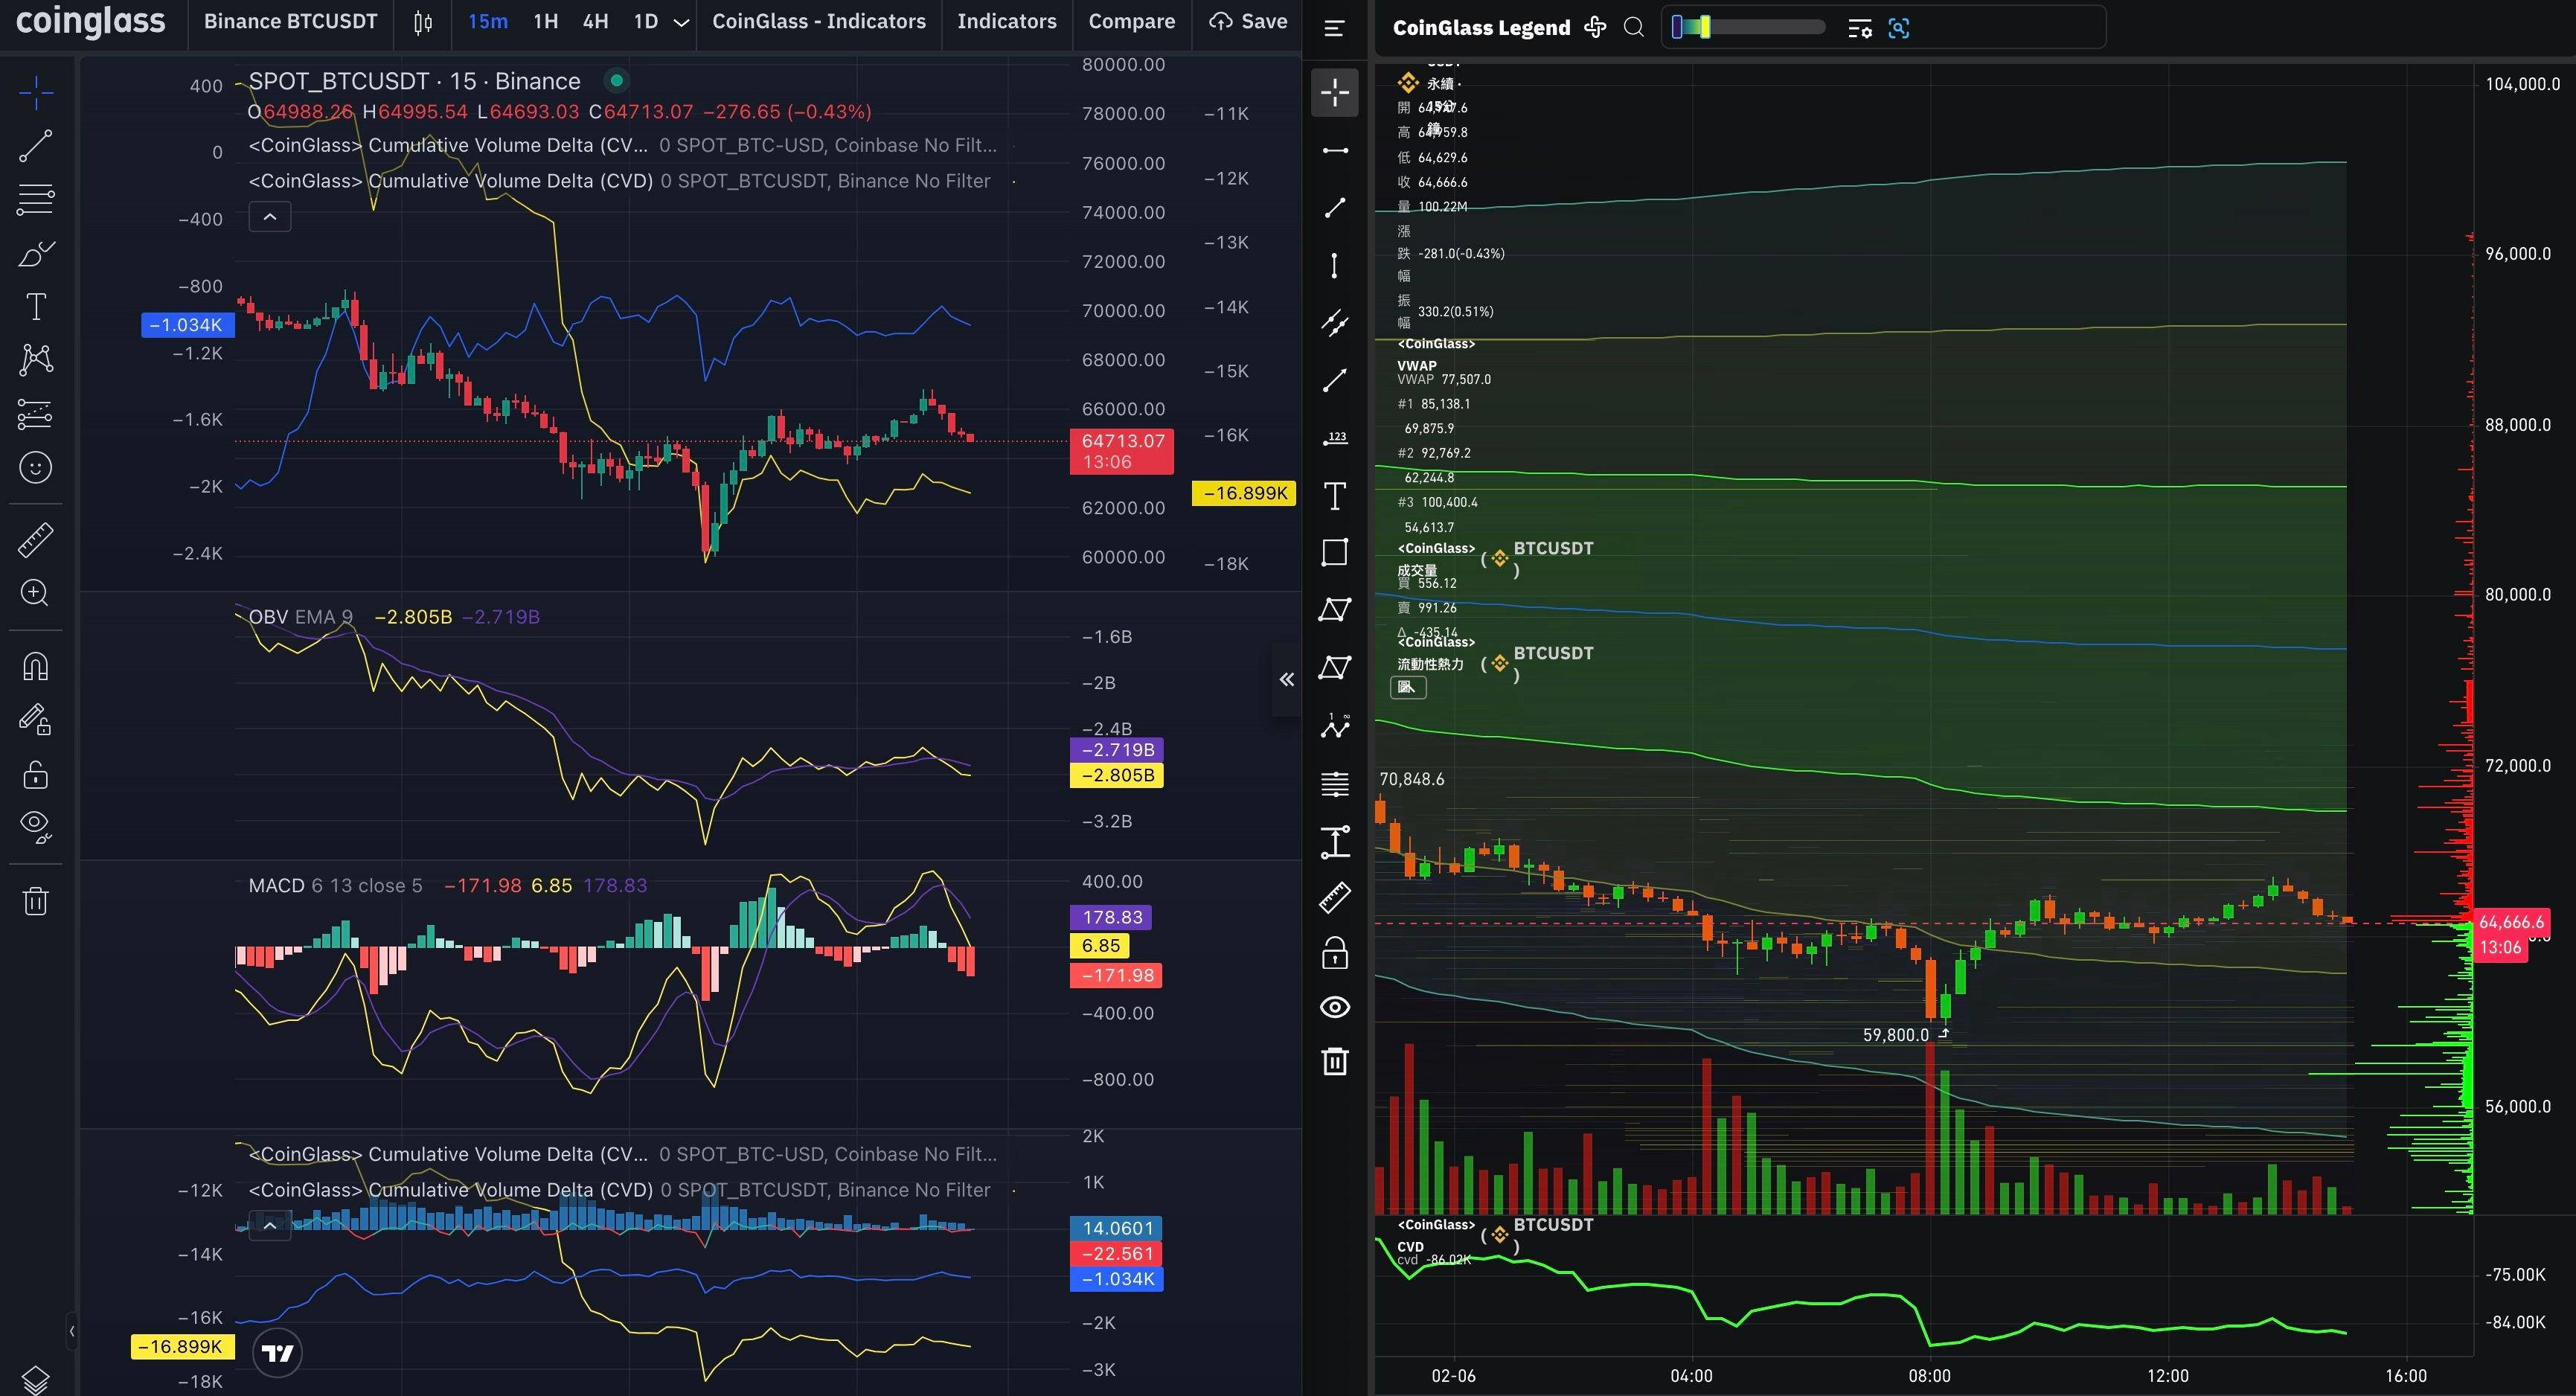
Task: Collapse the indicator legend in main chart
Action: pyautogui.click(x=270, y=217)
